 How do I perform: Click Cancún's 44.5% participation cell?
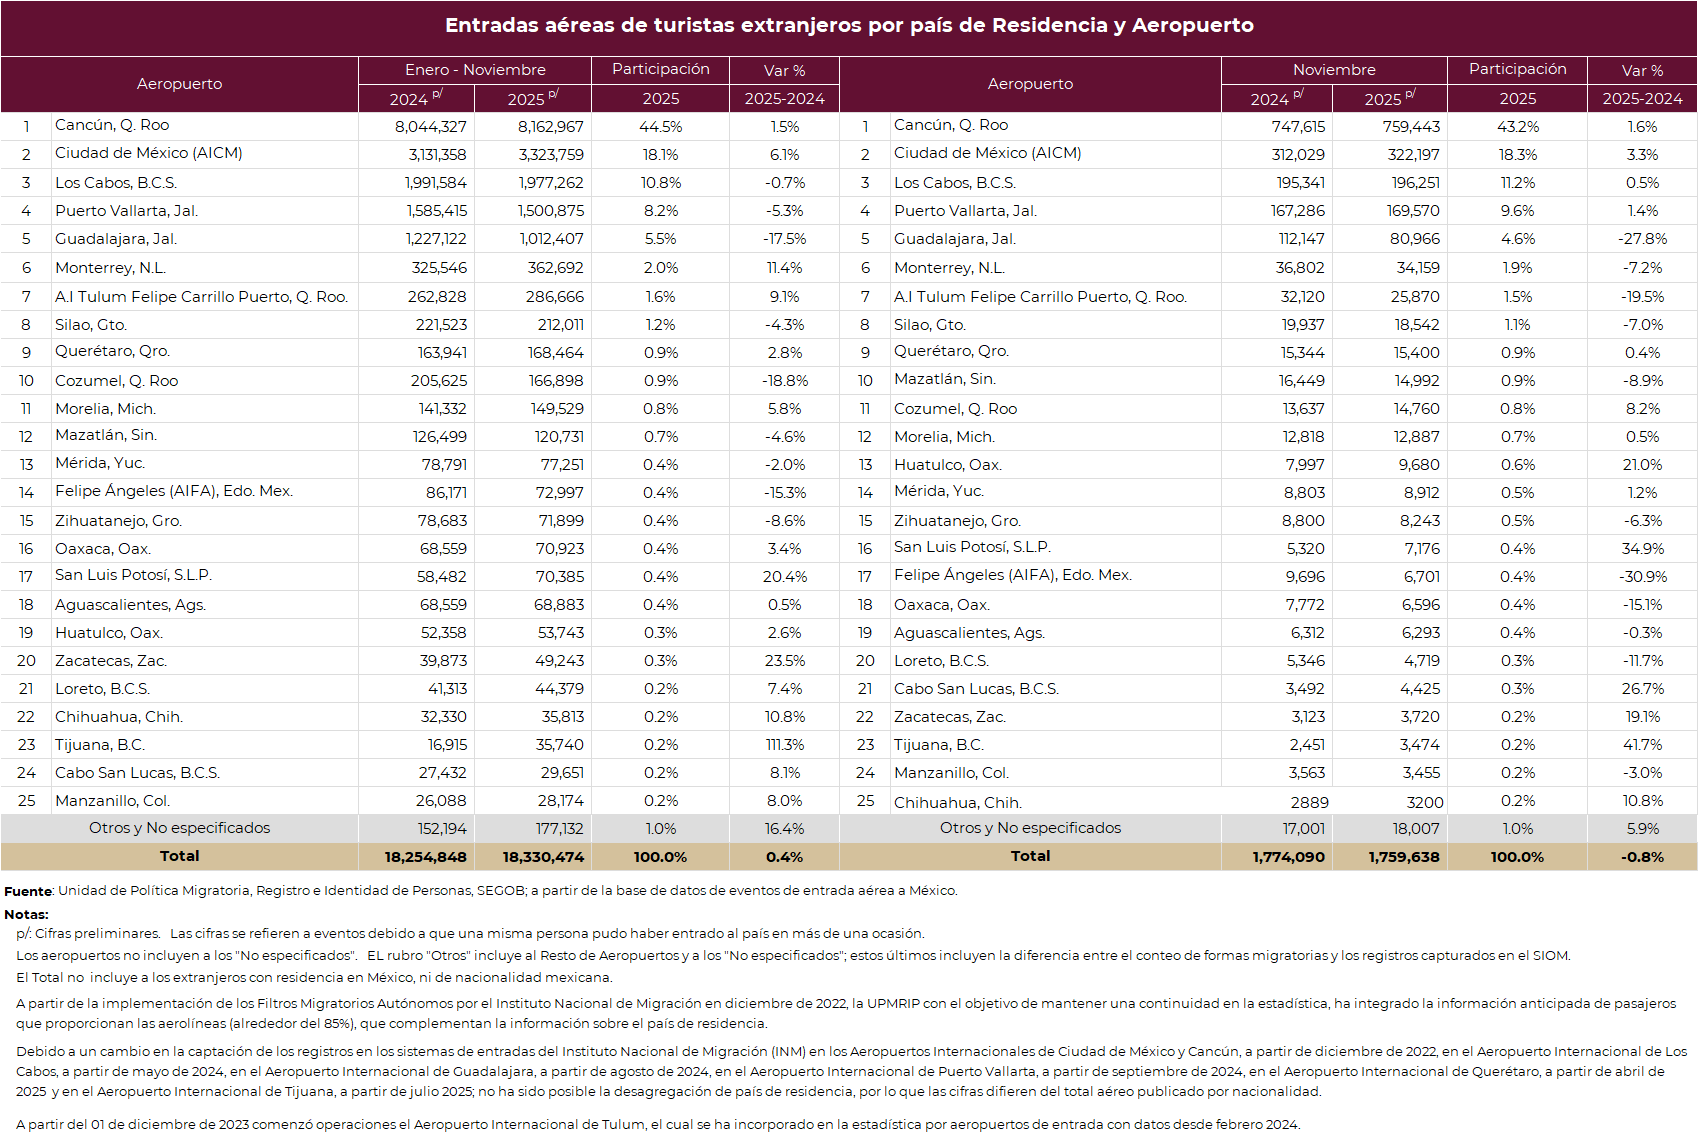click(660, 127)
